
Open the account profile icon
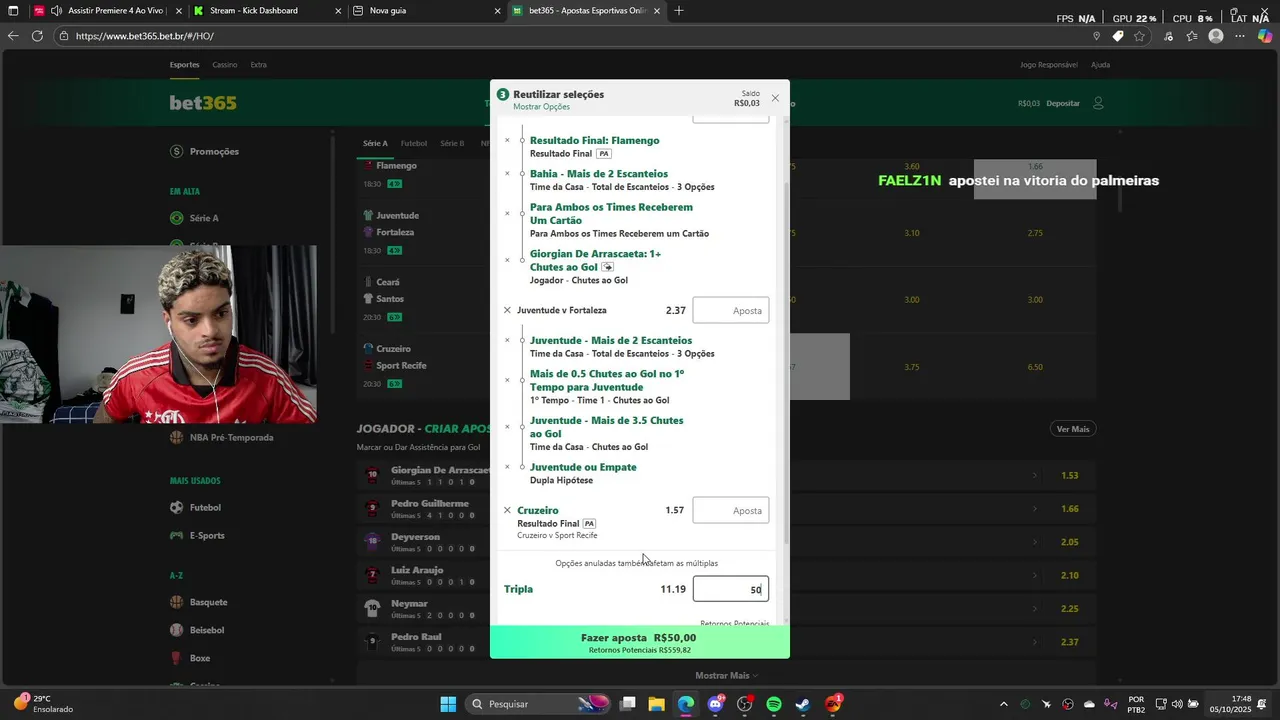click(x=1098, y=103)
